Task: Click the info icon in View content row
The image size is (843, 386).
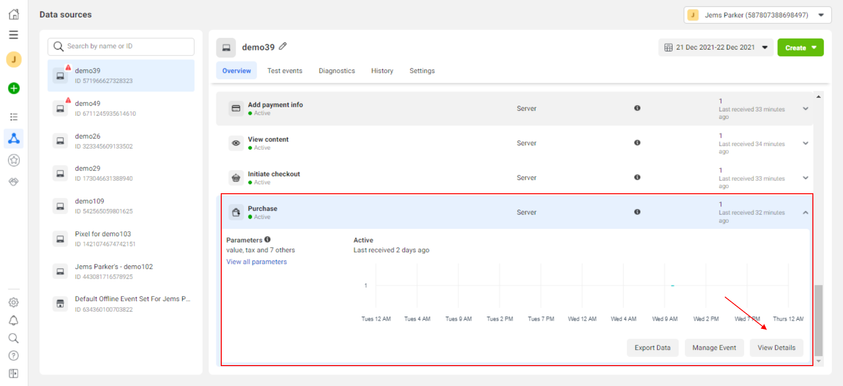Action: pos(637,142)
